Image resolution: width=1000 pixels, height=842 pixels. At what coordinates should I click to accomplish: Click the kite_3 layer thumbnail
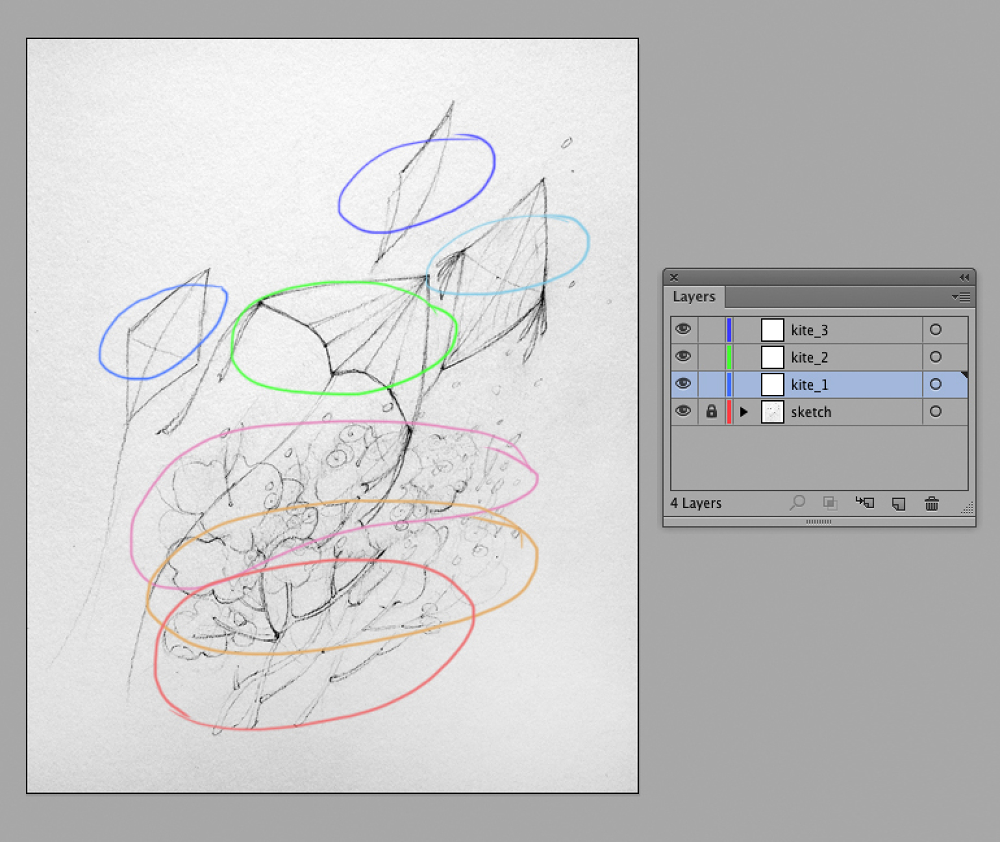pyautogui.click(x=772, y=330)
